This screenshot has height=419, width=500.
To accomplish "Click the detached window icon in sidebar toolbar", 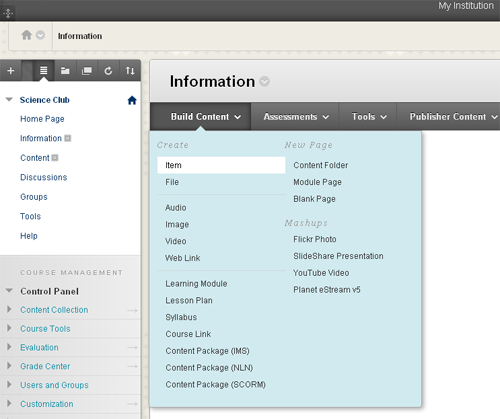I will (x=87, y=71).
